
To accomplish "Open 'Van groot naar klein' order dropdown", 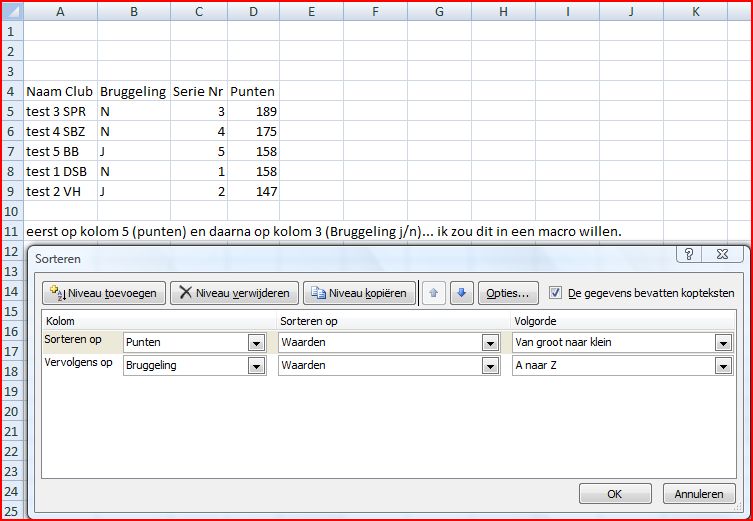I will tap(723, 343).
